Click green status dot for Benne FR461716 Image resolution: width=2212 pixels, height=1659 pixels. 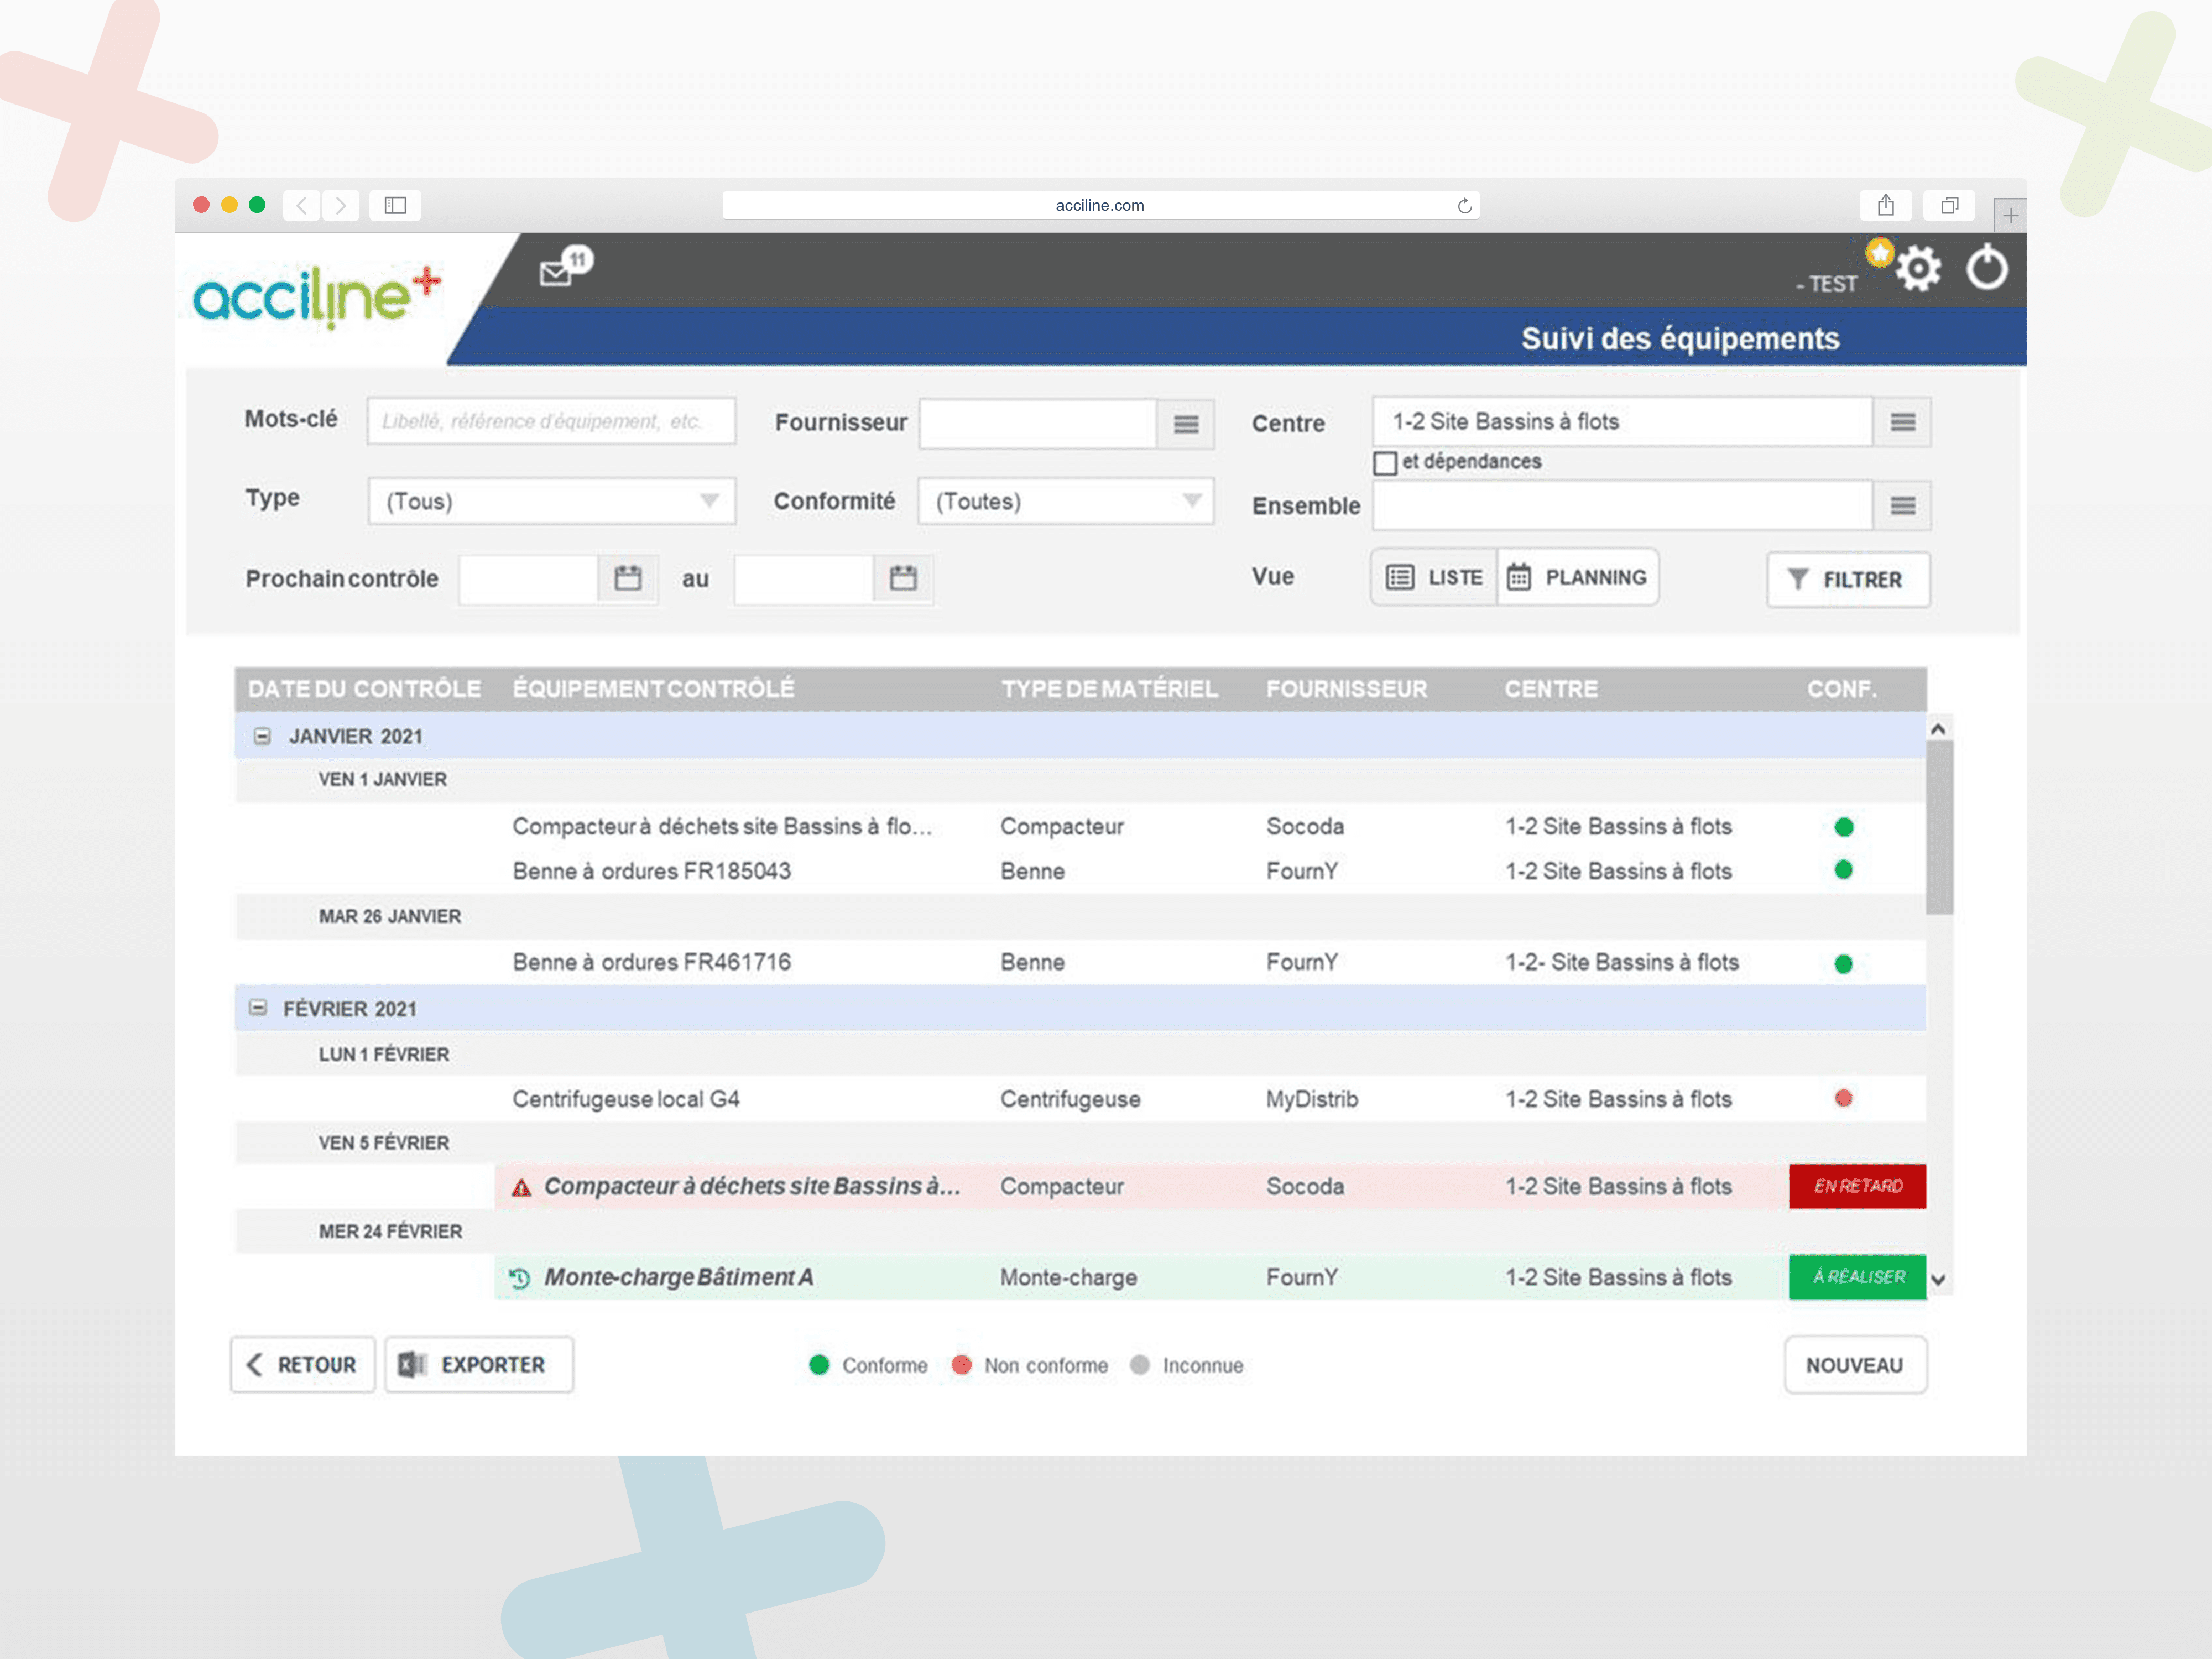1843,964
